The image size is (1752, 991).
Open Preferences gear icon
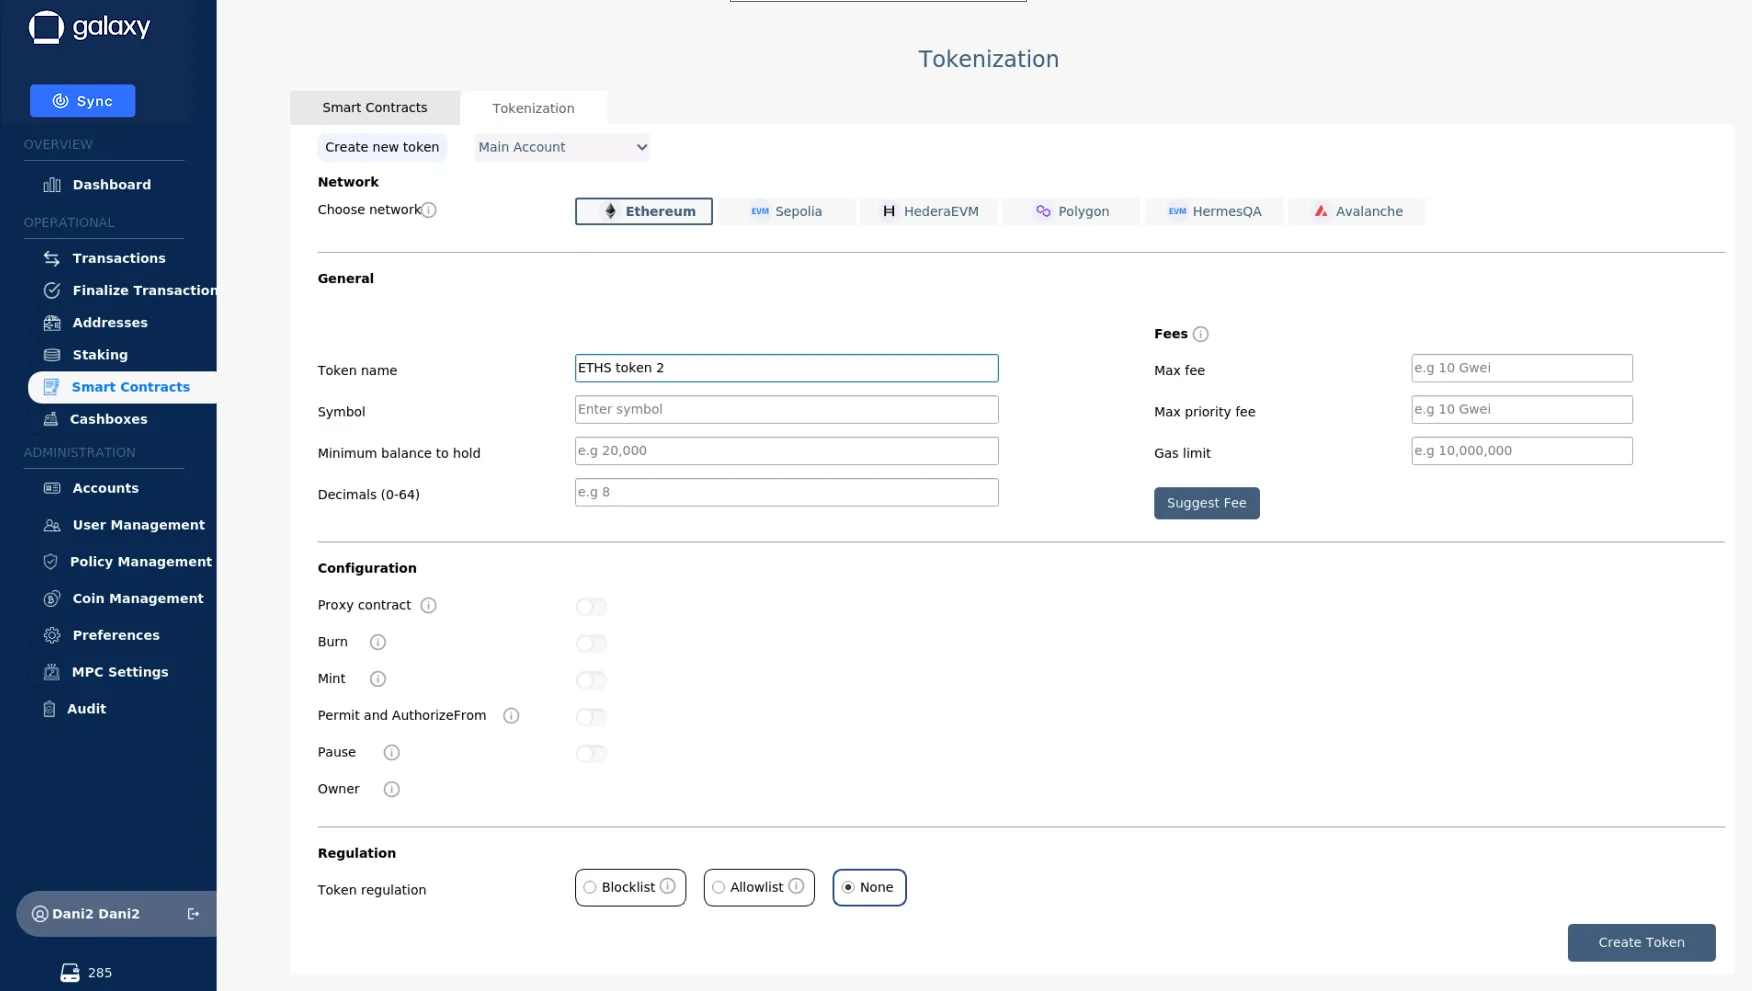(x=52, y=635)
